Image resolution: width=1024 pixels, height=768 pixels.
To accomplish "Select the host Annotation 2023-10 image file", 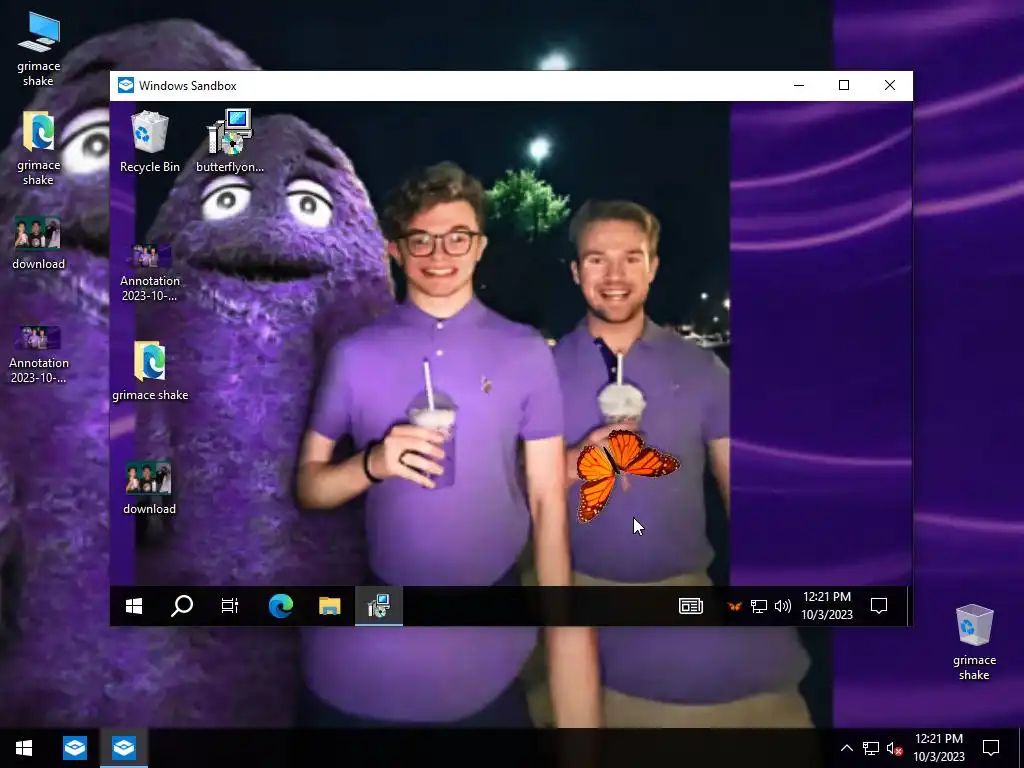I will 39,355.
